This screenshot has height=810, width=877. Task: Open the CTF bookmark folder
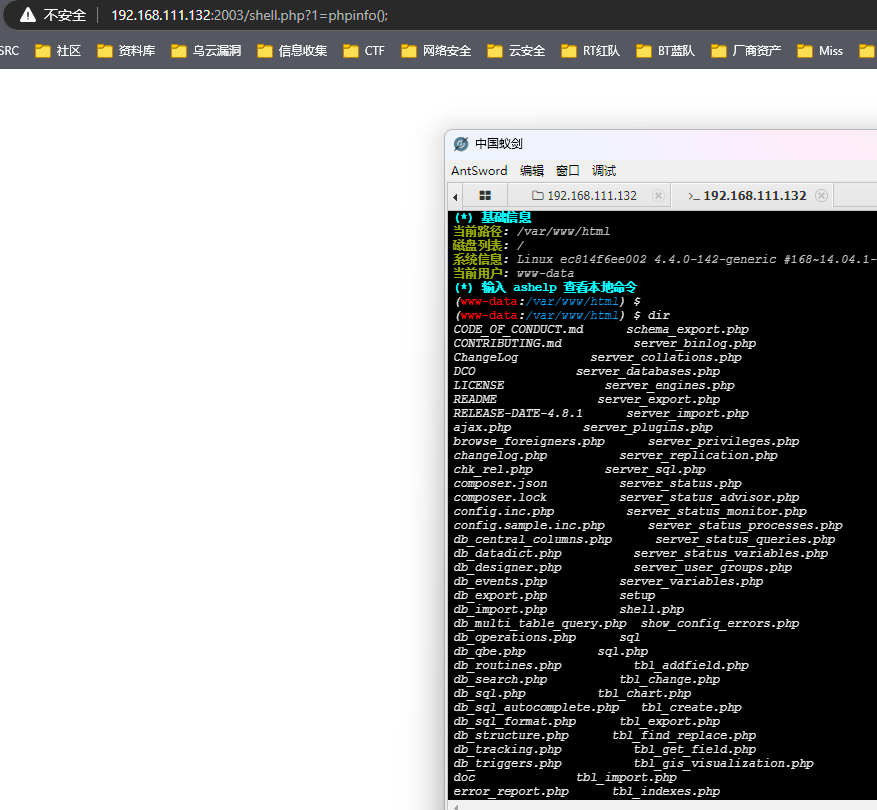click(363, 51)
